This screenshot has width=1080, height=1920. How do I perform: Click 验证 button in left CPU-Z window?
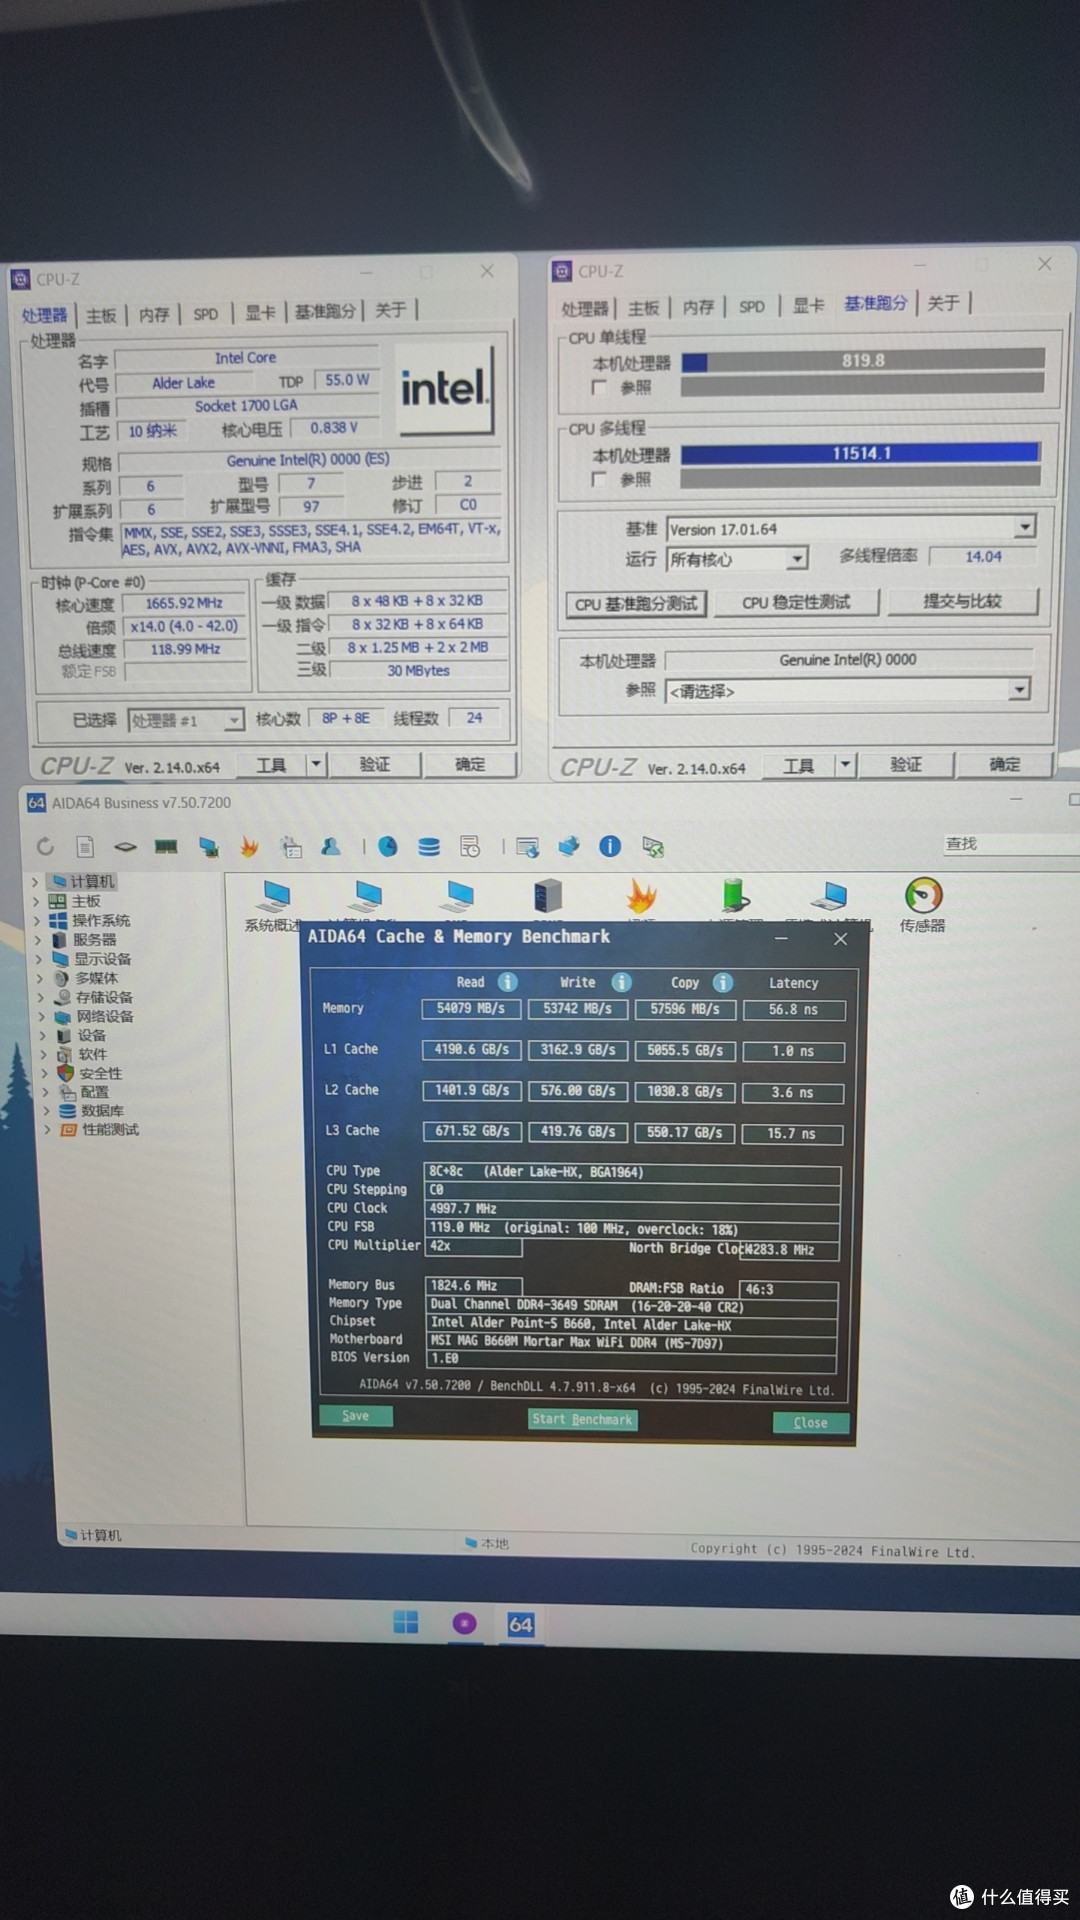[375, 765]
